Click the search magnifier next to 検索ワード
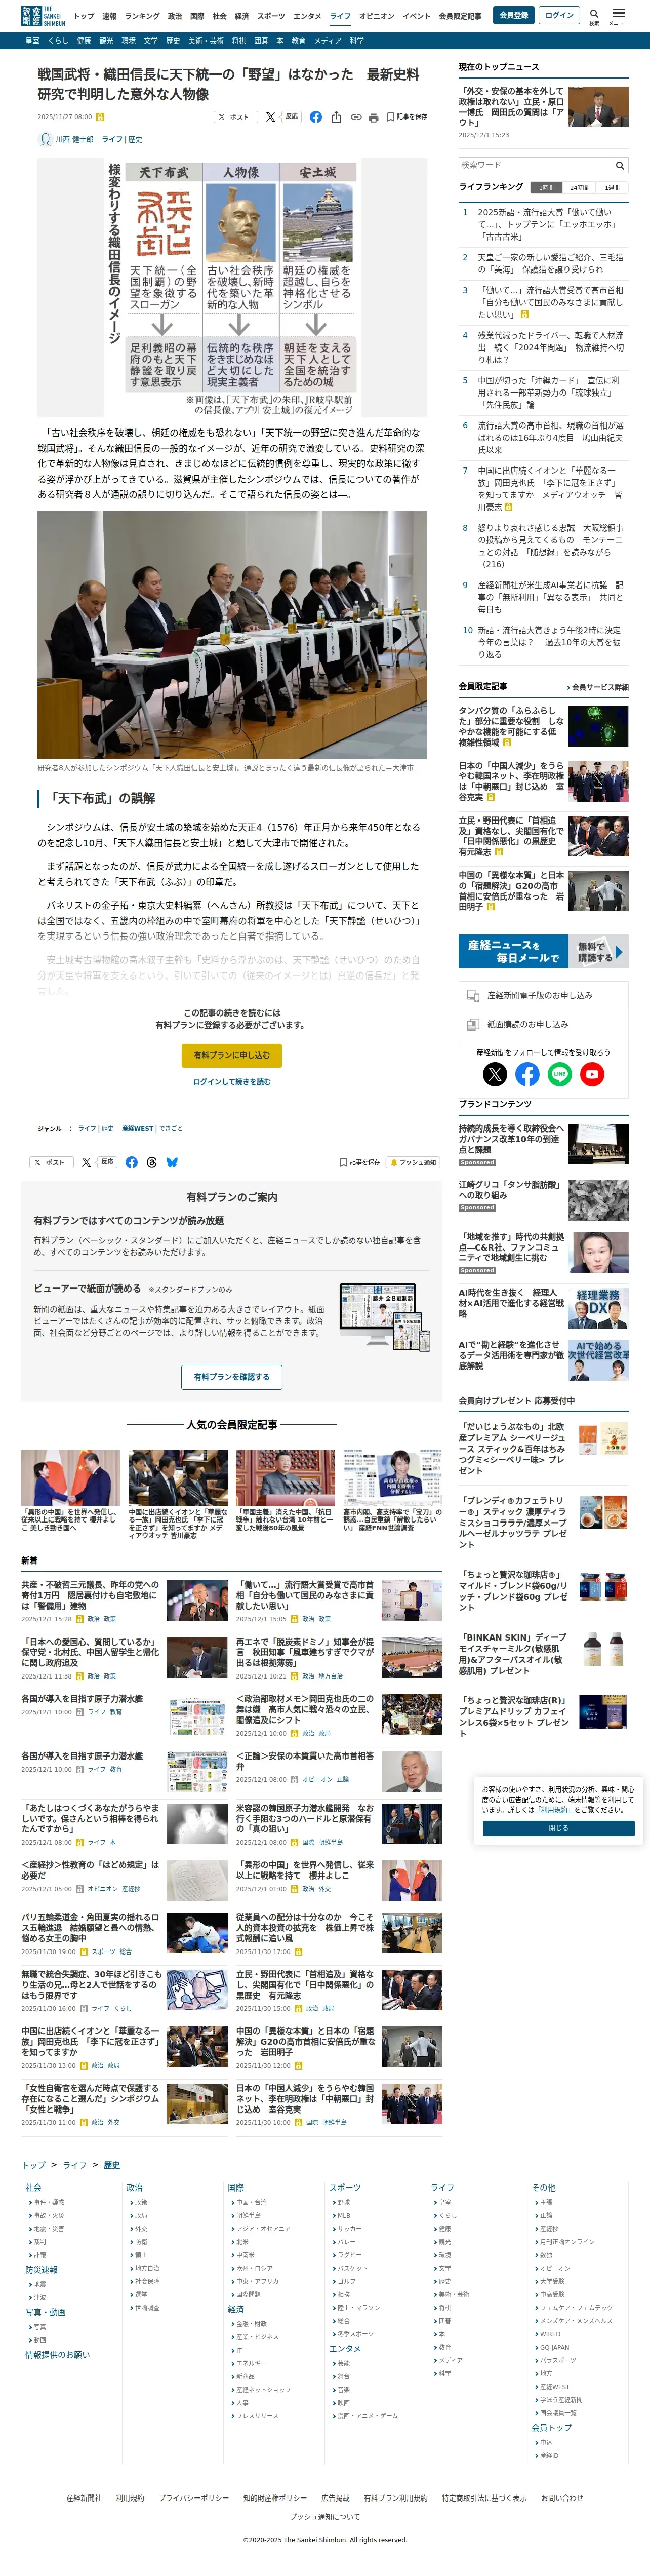The width and height of the screenshot is (650, 2576). [x=620, y=165]
